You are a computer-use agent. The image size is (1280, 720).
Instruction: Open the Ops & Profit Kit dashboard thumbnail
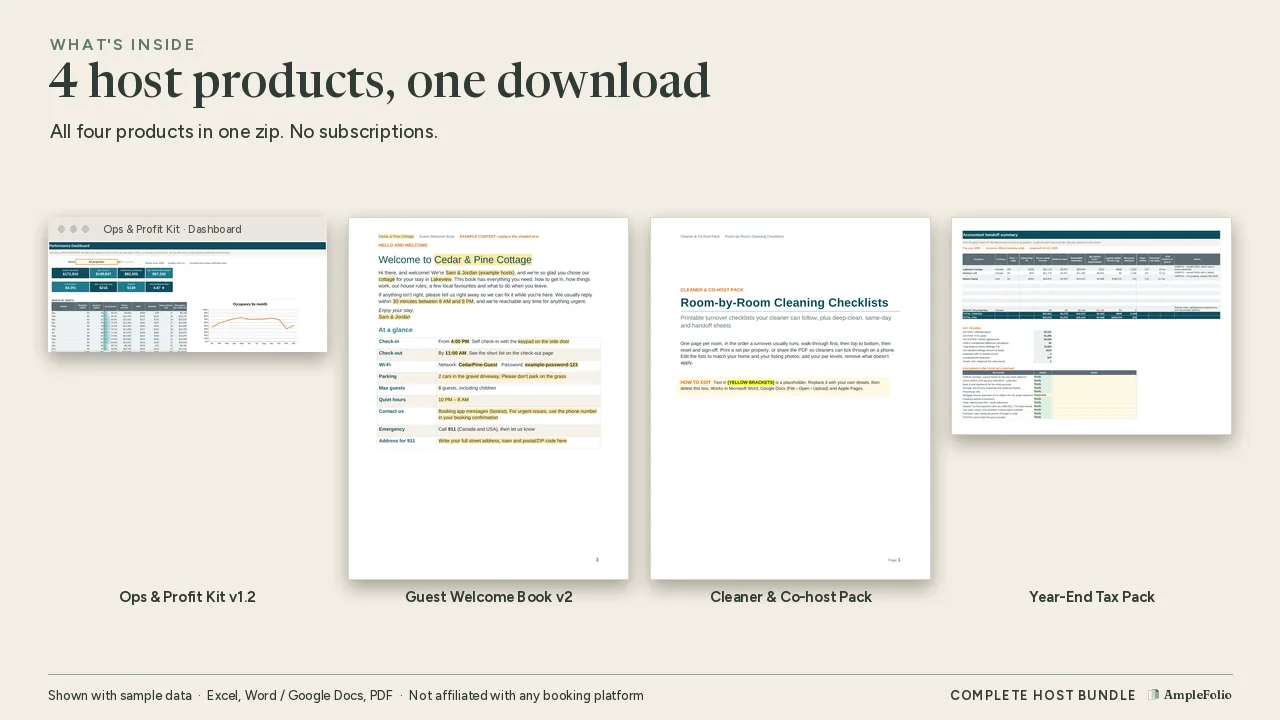[187, 285]
